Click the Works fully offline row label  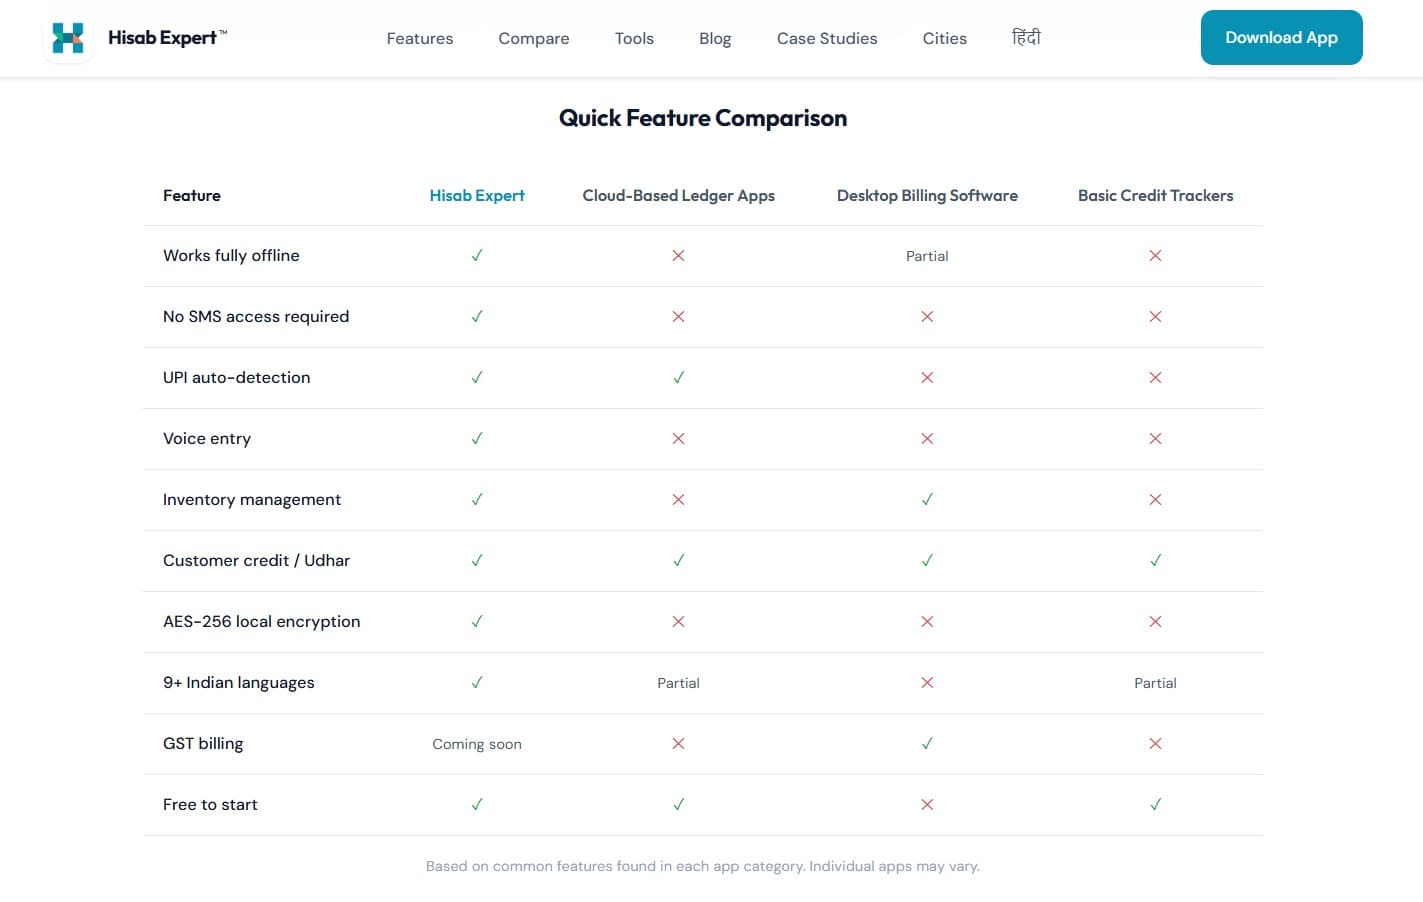[x=231, y=255]
